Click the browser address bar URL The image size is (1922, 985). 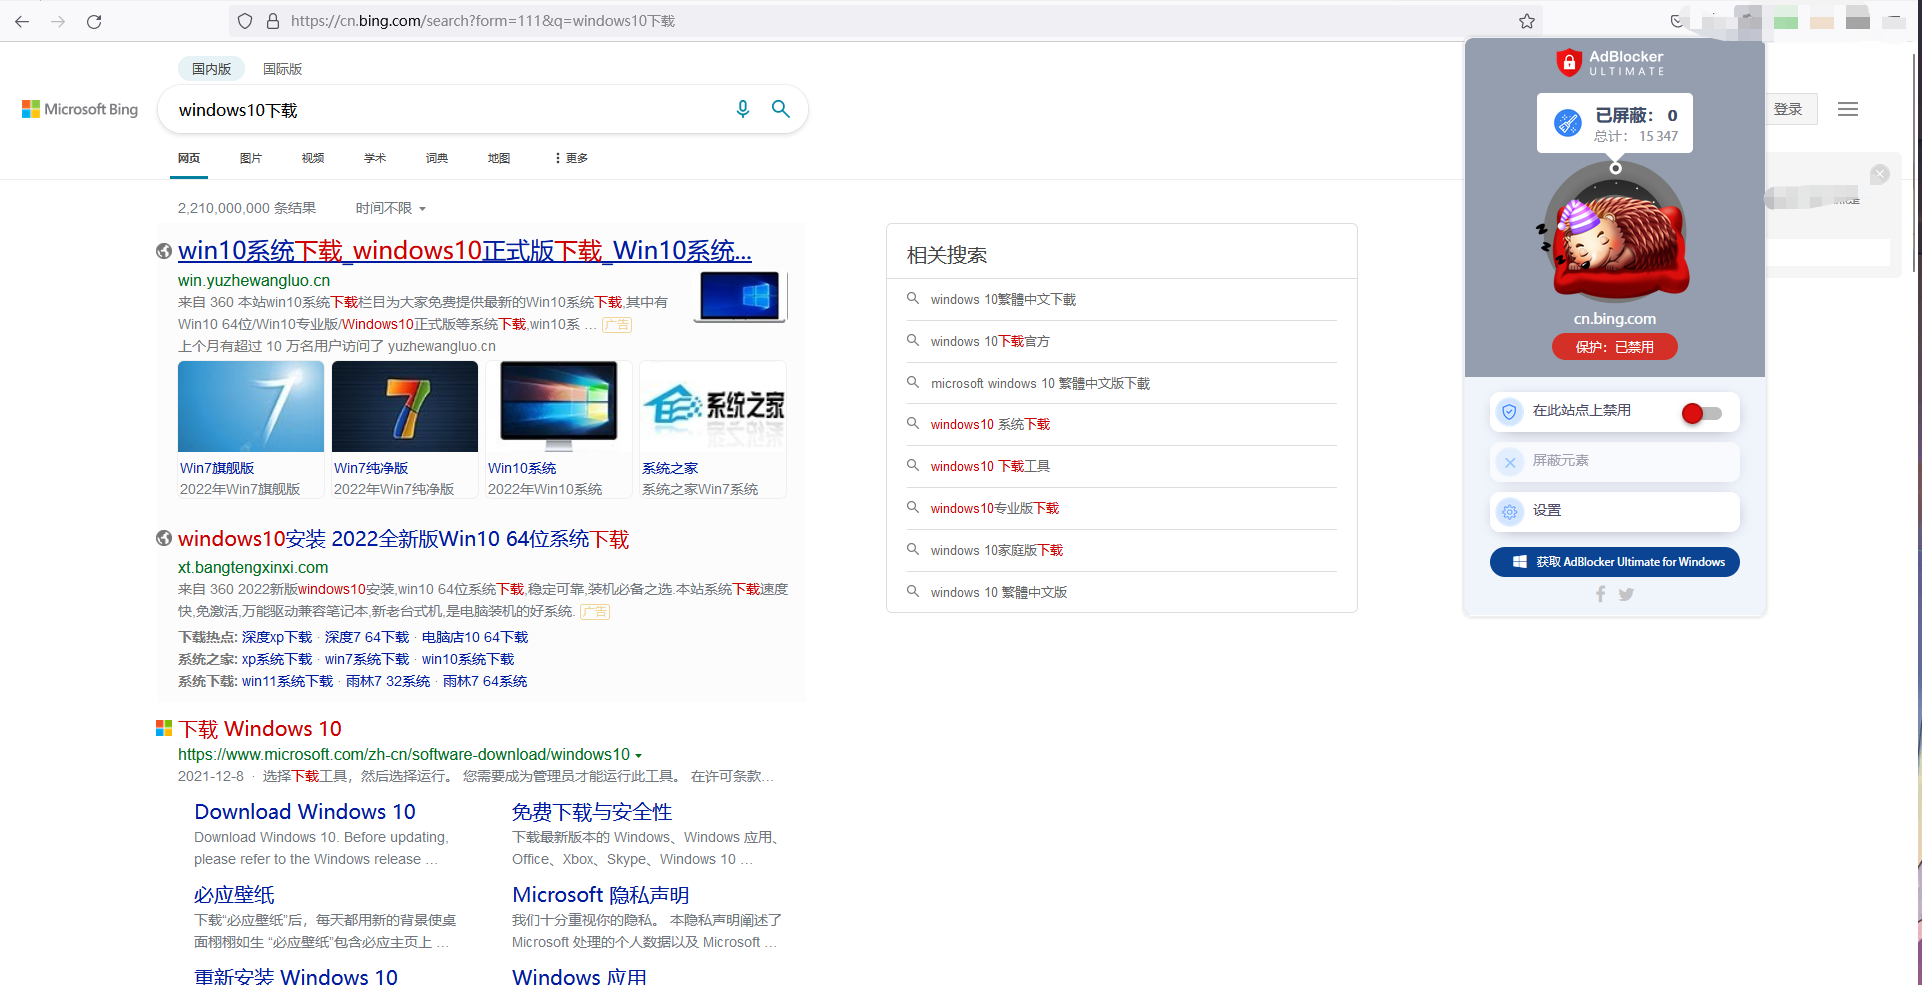click(x=483, y=21)
